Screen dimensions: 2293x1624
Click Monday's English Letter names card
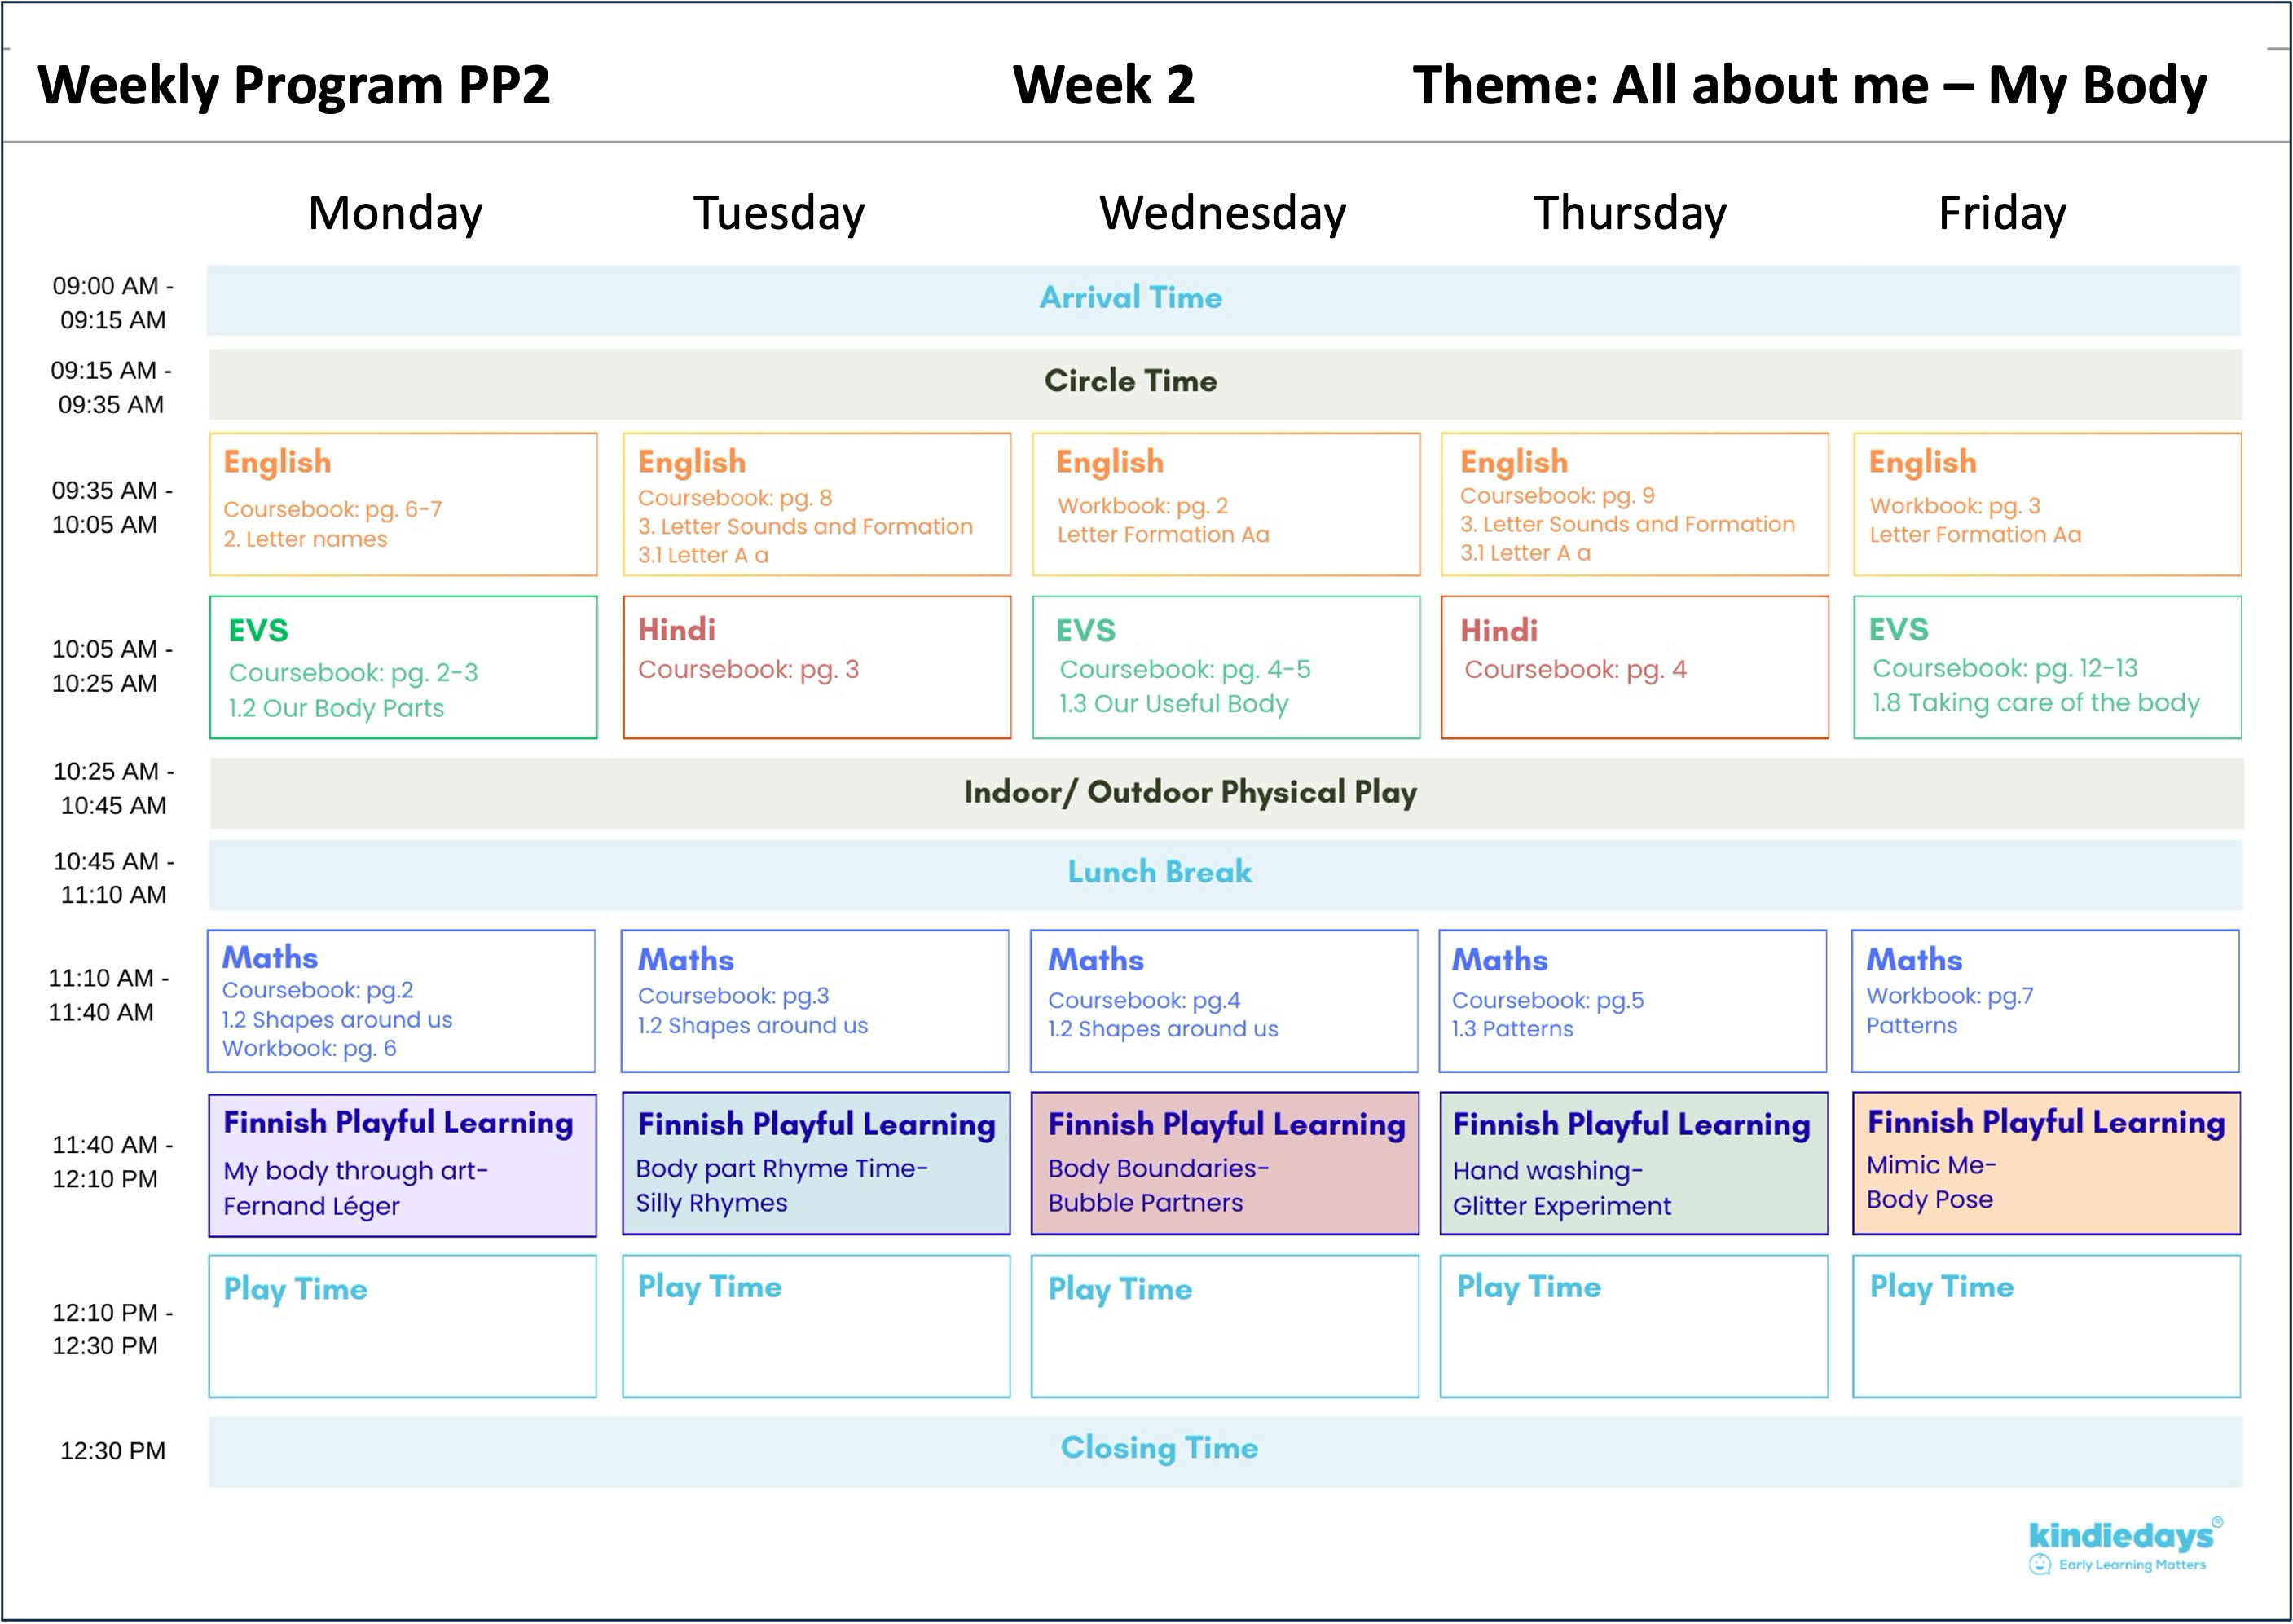click(403, 504)
